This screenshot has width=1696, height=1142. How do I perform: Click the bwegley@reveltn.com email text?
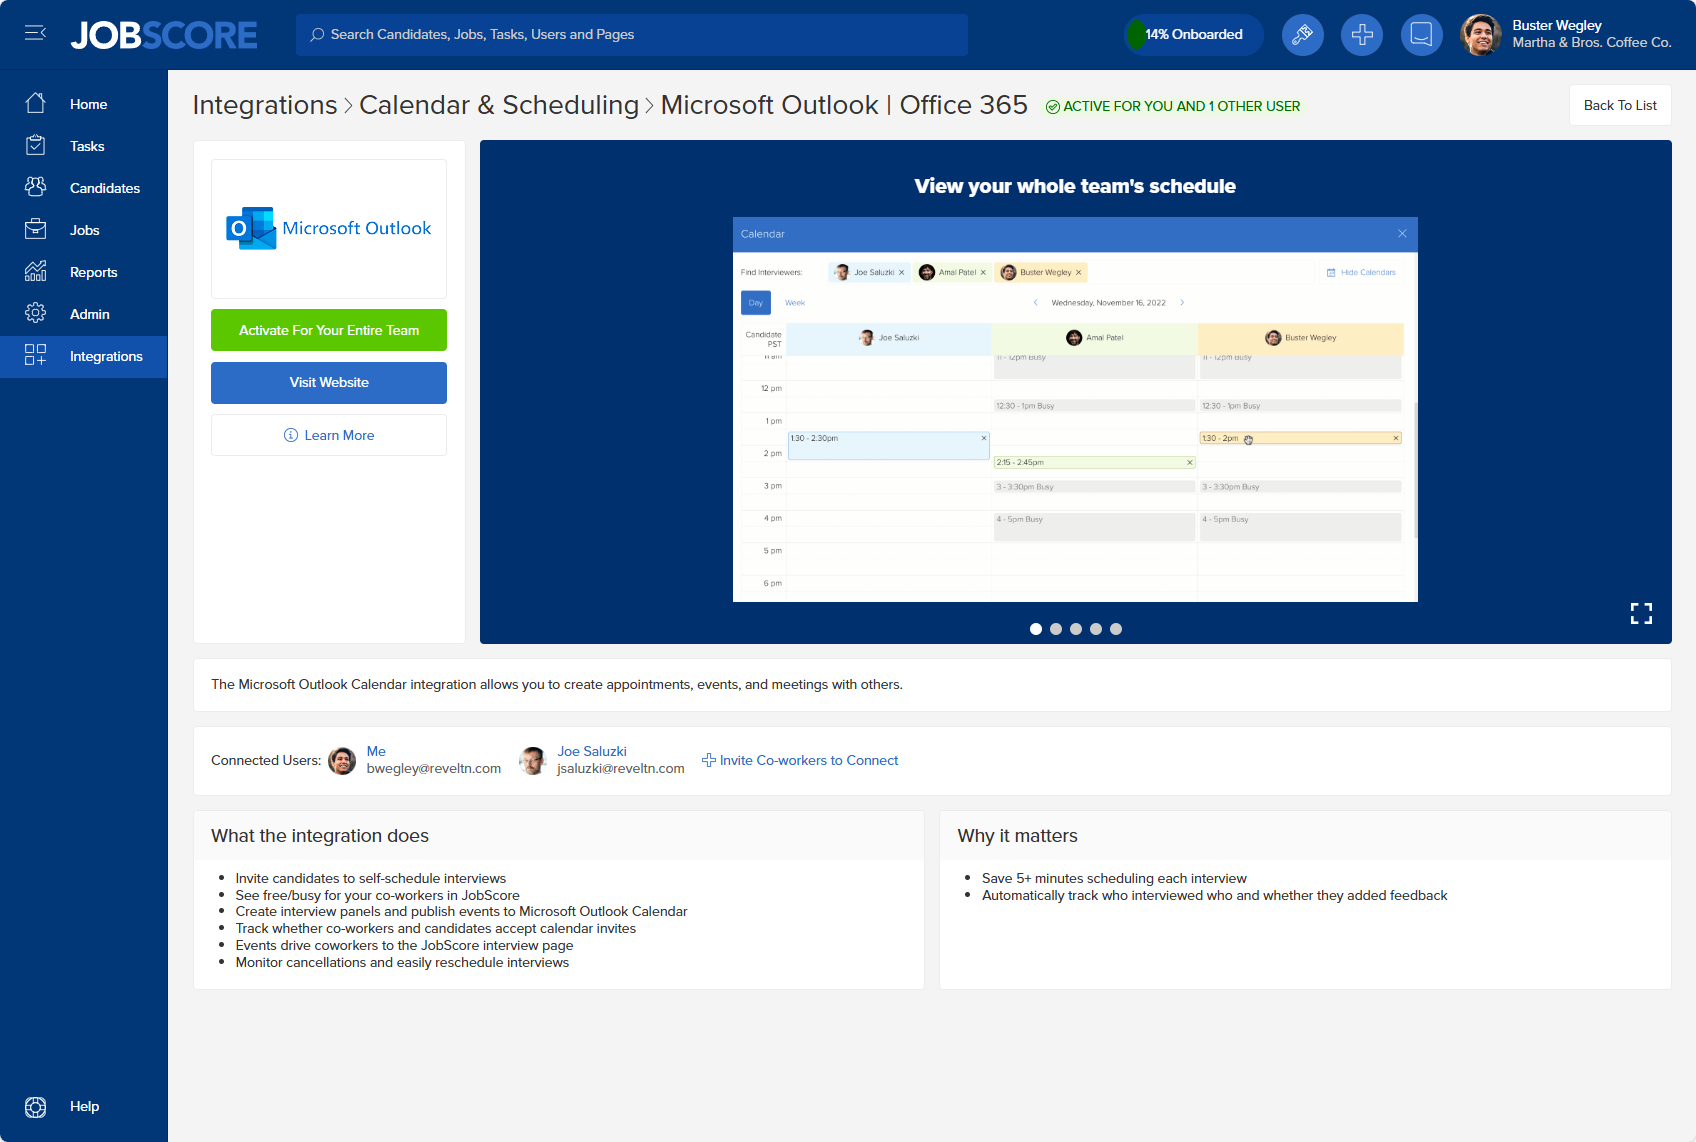point(434,769)
